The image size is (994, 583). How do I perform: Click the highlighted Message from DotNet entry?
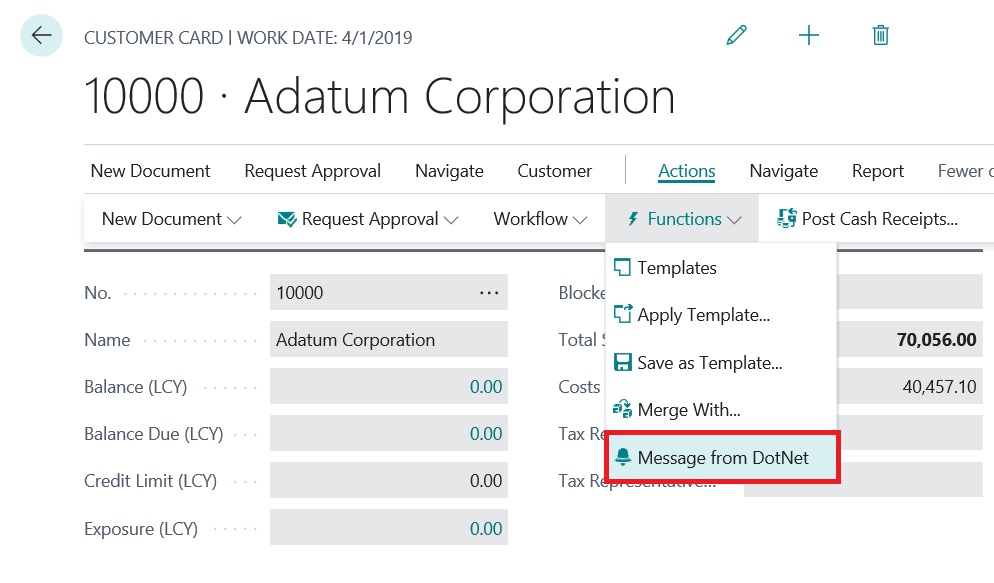[x=722, y=457]
